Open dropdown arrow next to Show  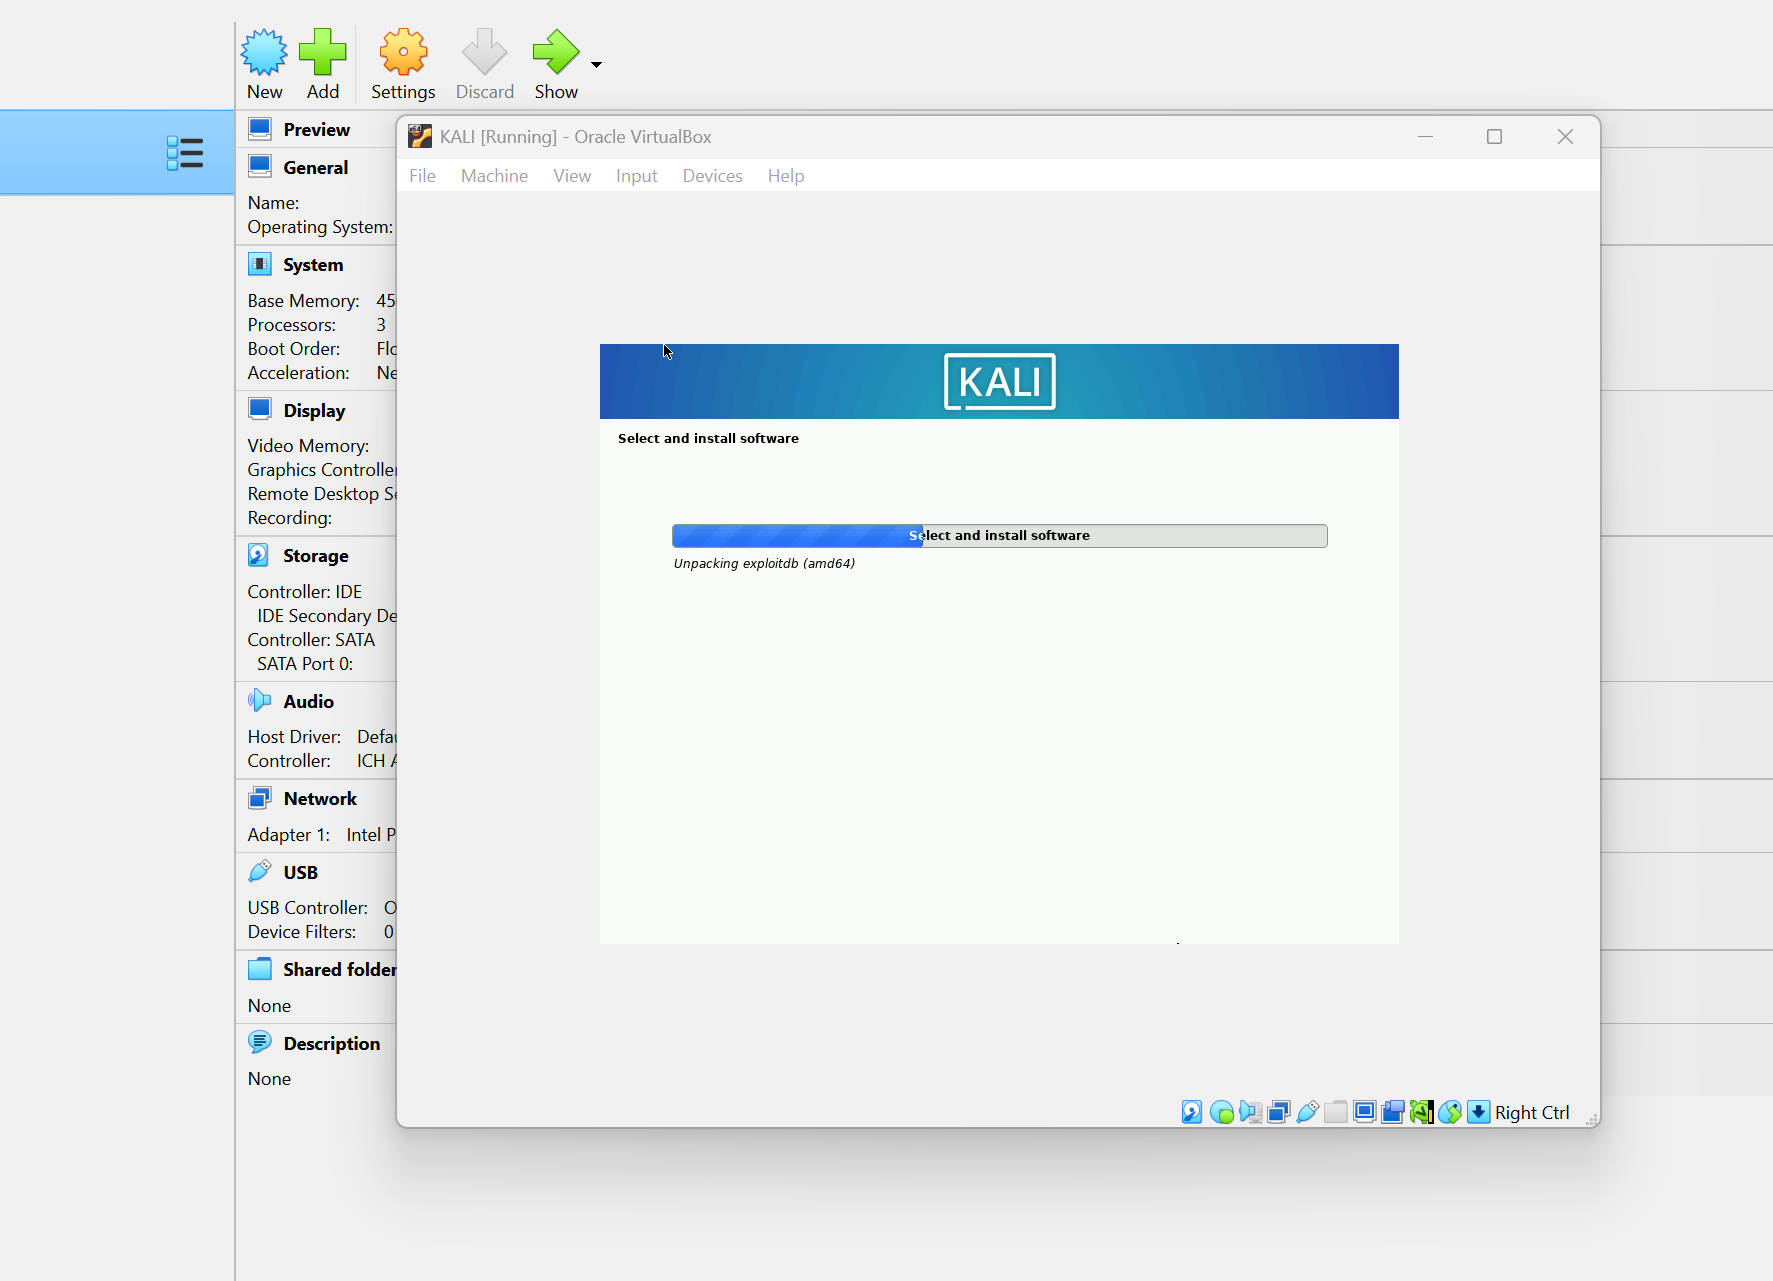tap(596, 65)
